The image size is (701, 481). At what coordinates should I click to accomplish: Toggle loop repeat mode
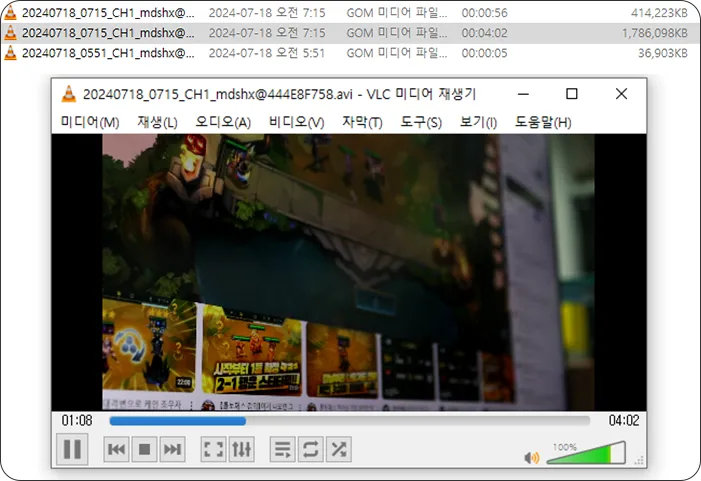(311, 450)
